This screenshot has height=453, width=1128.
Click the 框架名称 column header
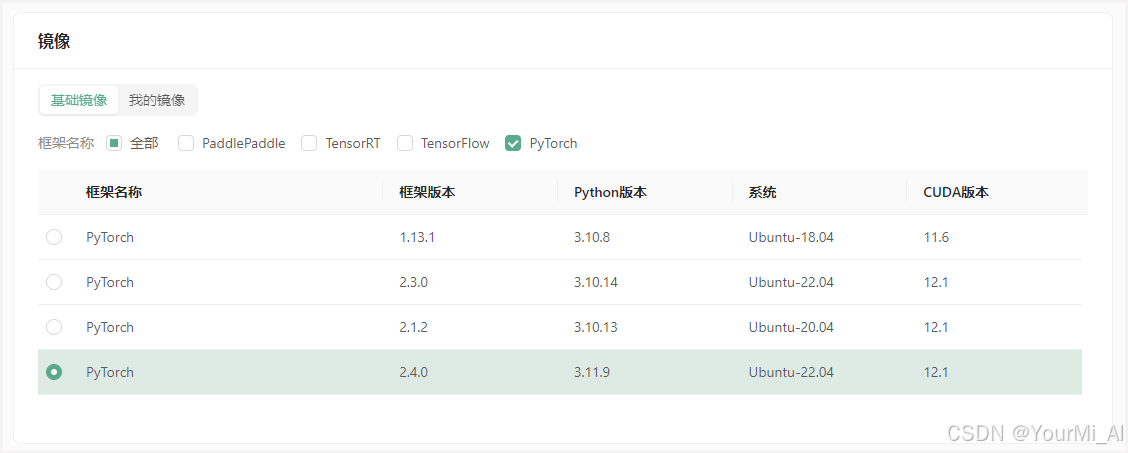[113, 192]
